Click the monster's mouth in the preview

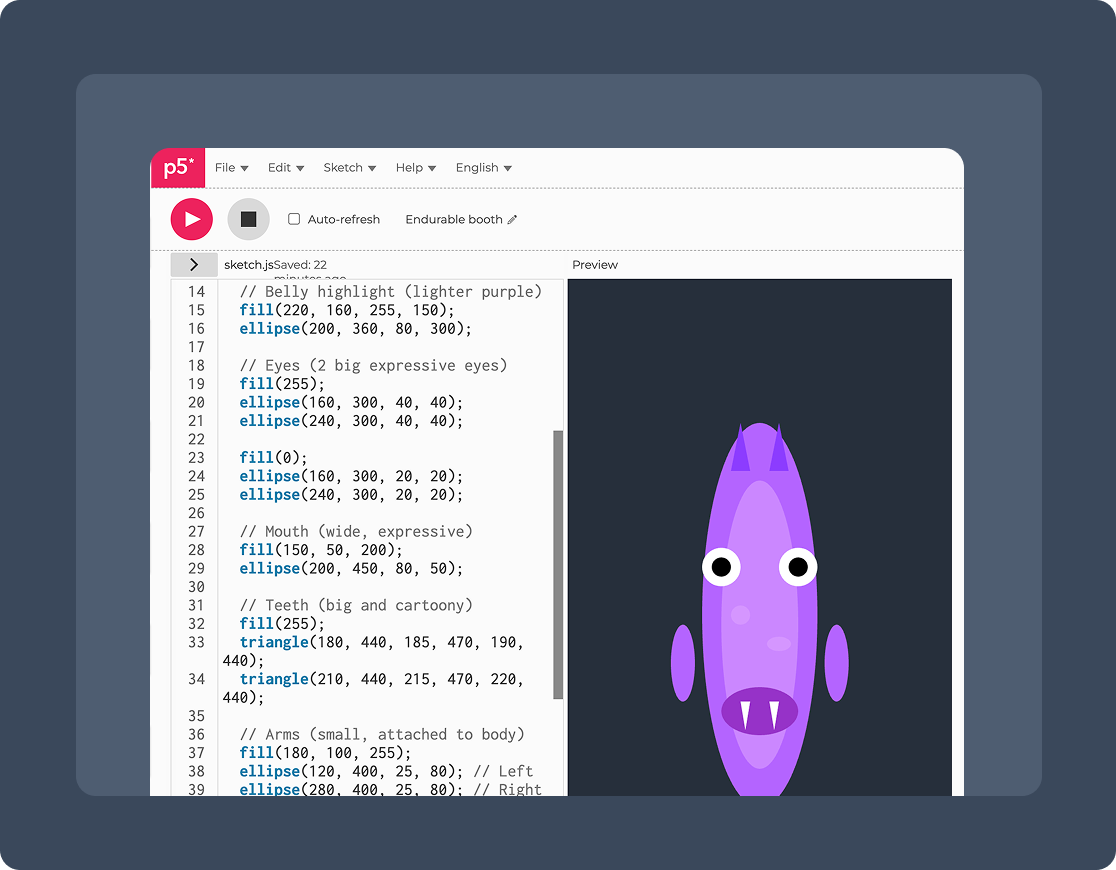pos(759,711)
